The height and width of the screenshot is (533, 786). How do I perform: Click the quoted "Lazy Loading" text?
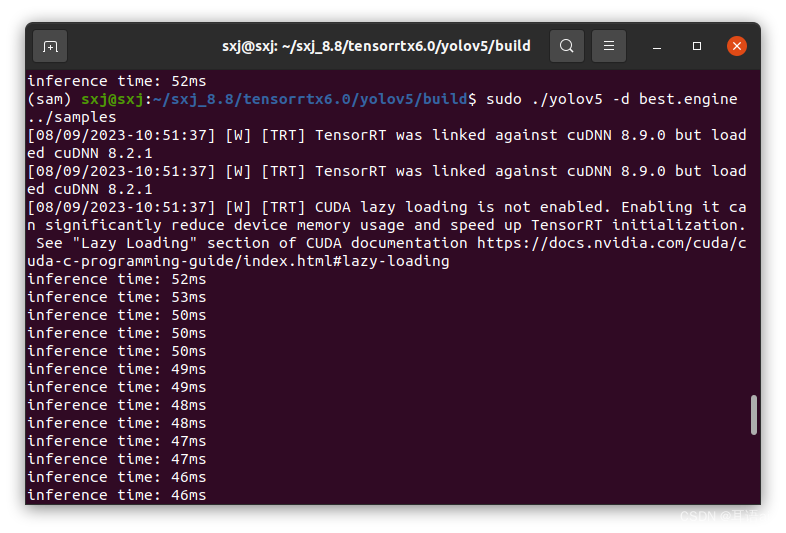(134, 243)
